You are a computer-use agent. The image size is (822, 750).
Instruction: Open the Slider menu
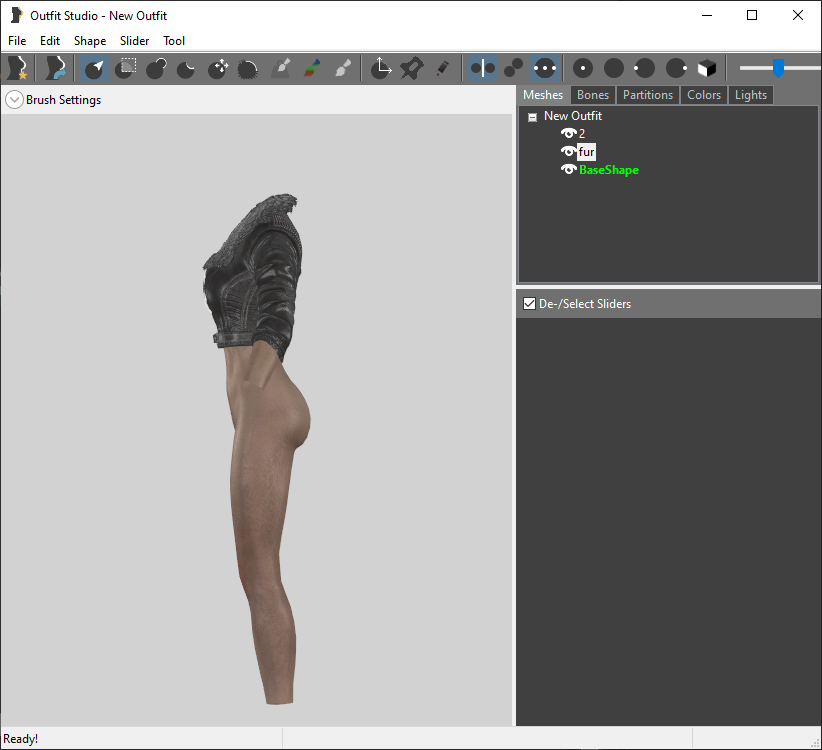134,41
